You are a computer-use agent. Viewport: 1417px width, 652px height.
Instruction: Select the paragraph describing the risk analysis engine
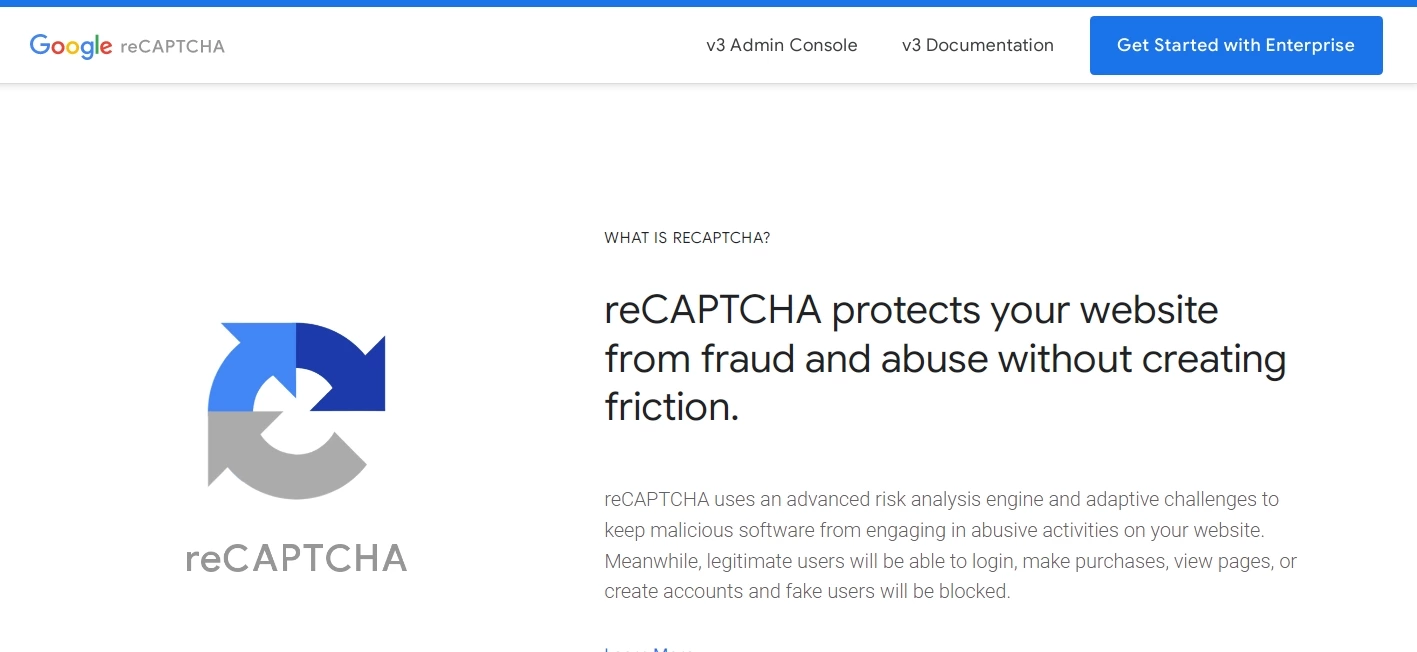point(948,545)
